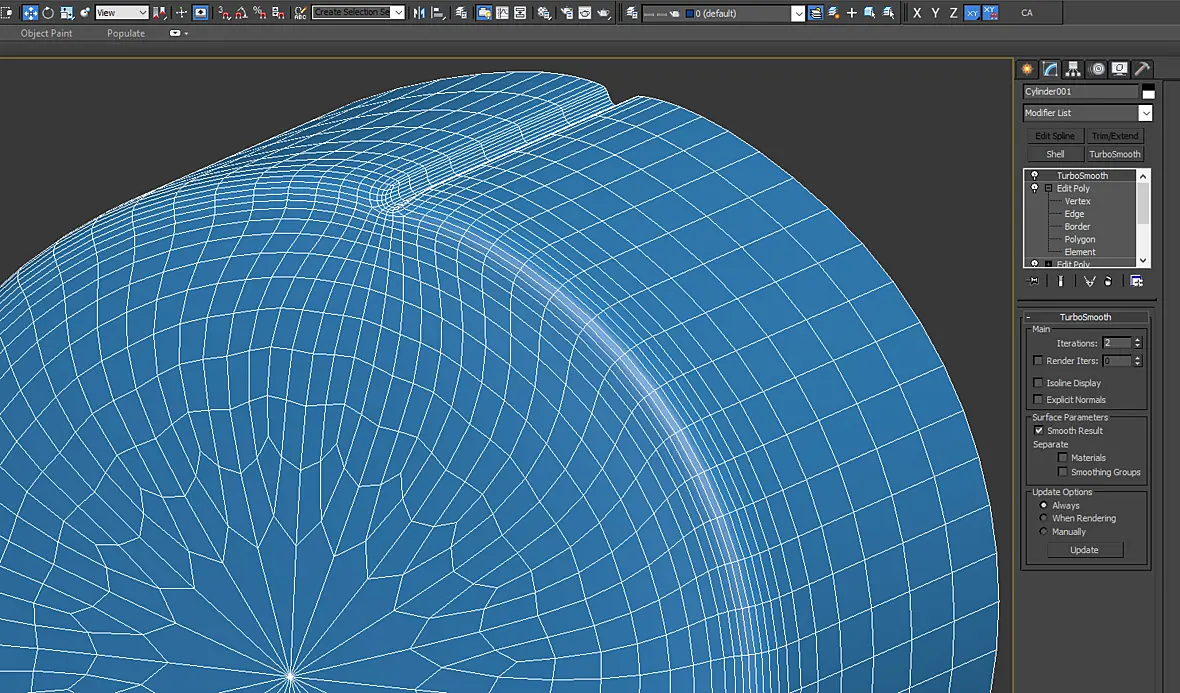Click Select Objects in Current Layer icon
This screenshot has height=693, width=1180.
tap(869, 13)
